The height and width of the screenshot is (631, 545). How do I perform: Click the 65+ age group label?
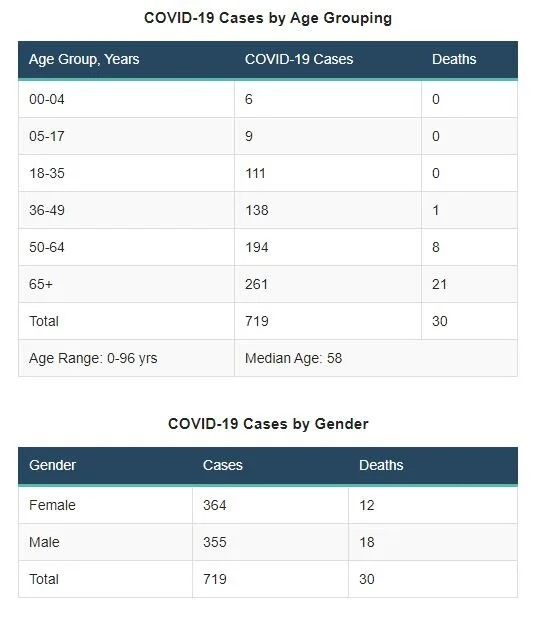coord(41,284)
